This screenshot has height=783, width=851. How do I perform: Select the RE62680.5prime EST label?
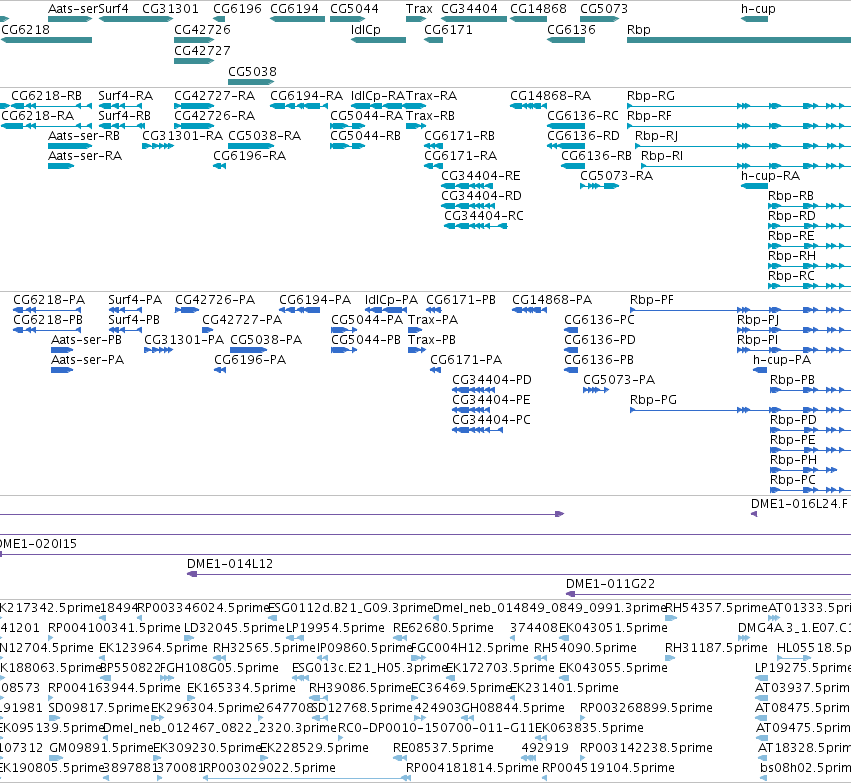443,628
